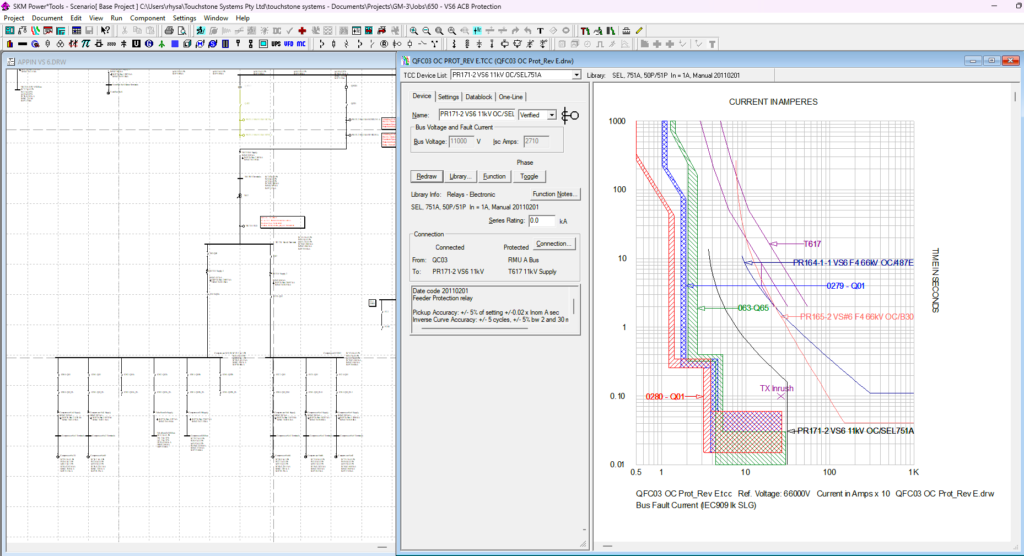Click the Phase Toggle button
The image size is (1024, 556).
tap(529, 176)
